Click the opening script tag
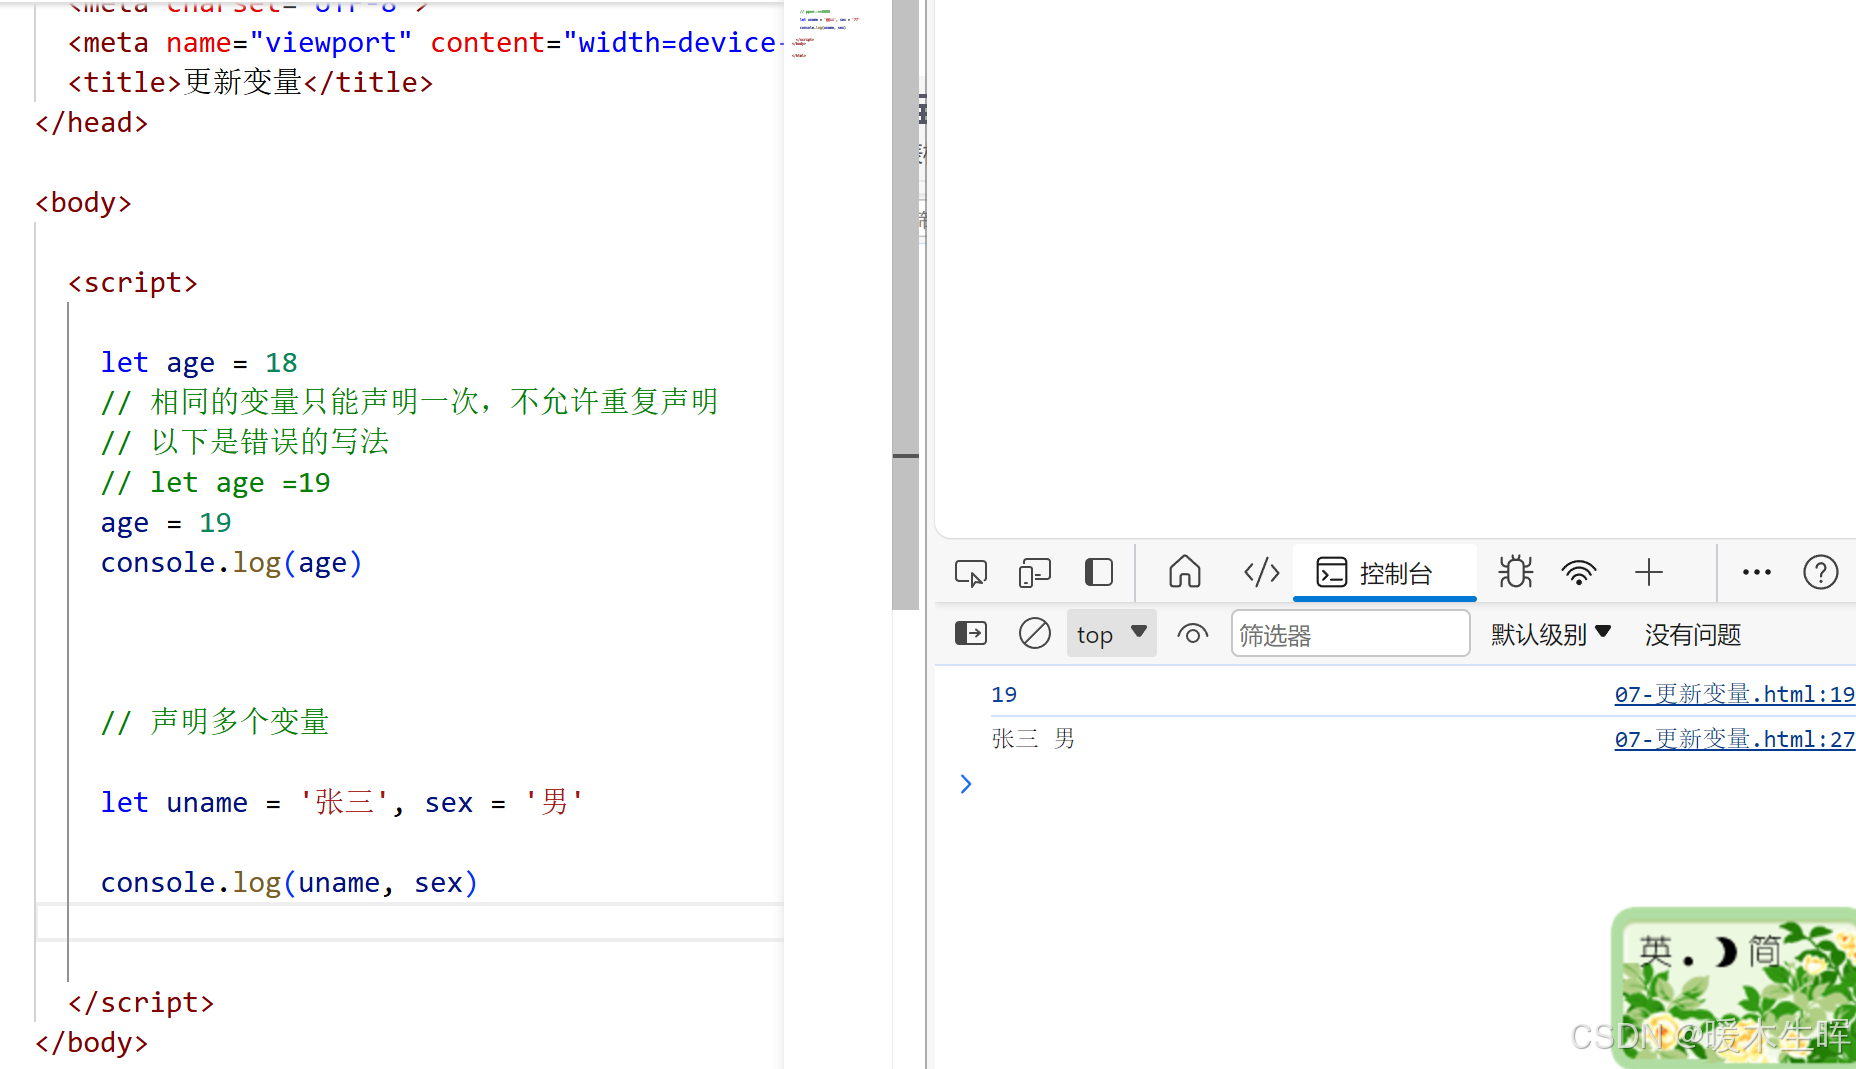 coord(133,283)
